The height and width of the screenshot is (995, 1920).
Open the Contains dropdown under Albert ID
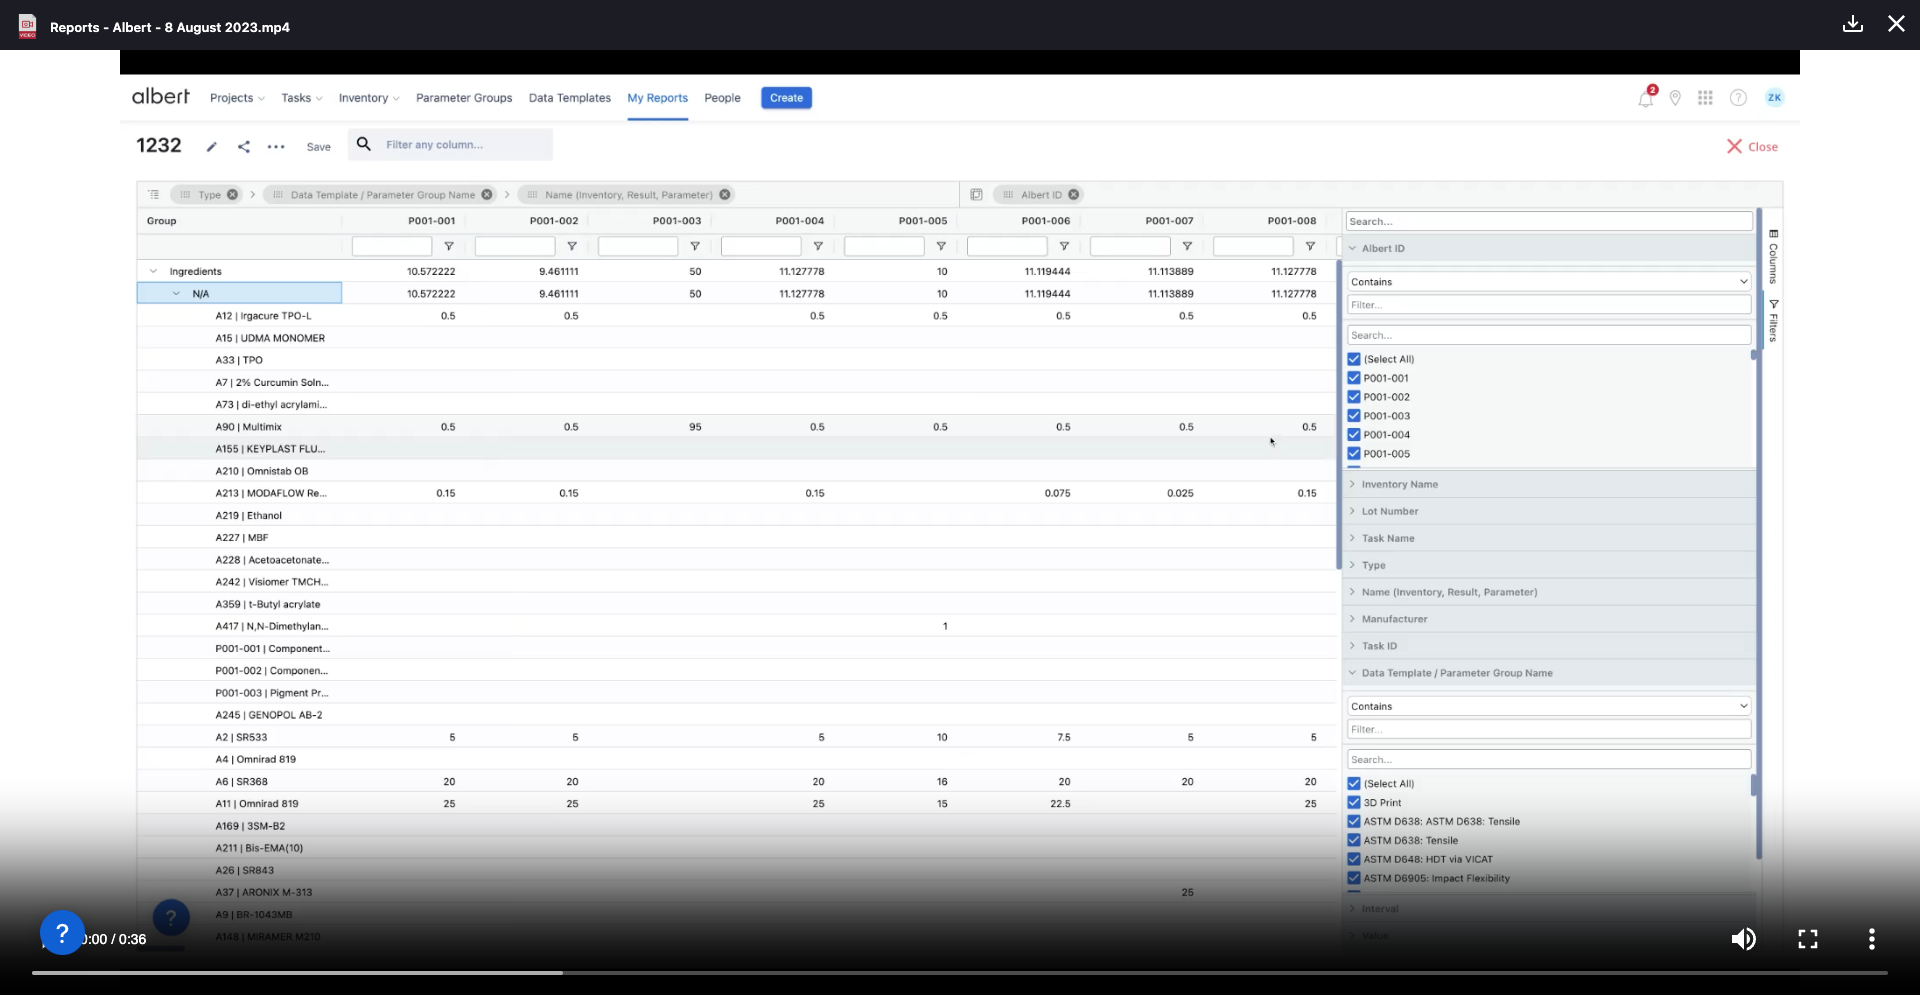(x=1548, y=282)
